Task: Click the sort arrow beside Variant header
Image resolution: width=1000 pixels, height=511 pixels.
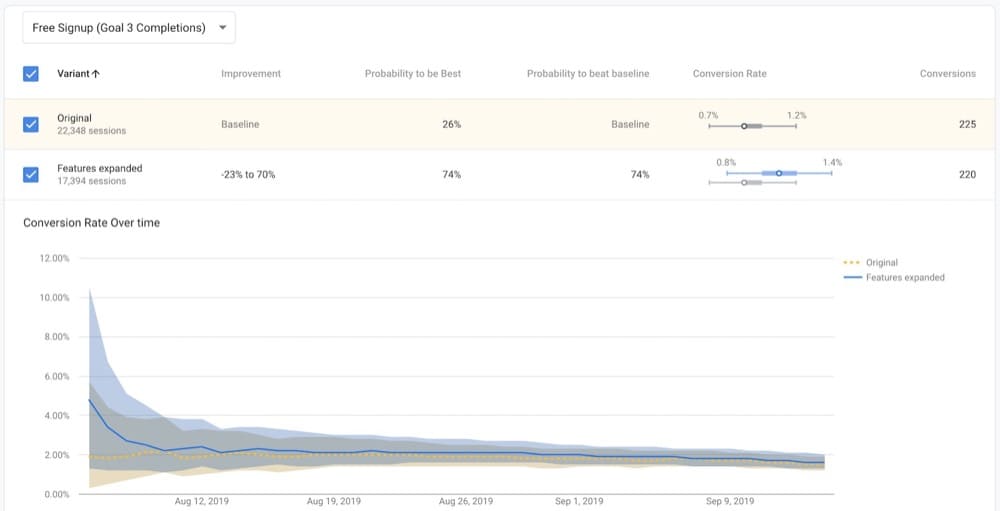Action: (96, 74)
